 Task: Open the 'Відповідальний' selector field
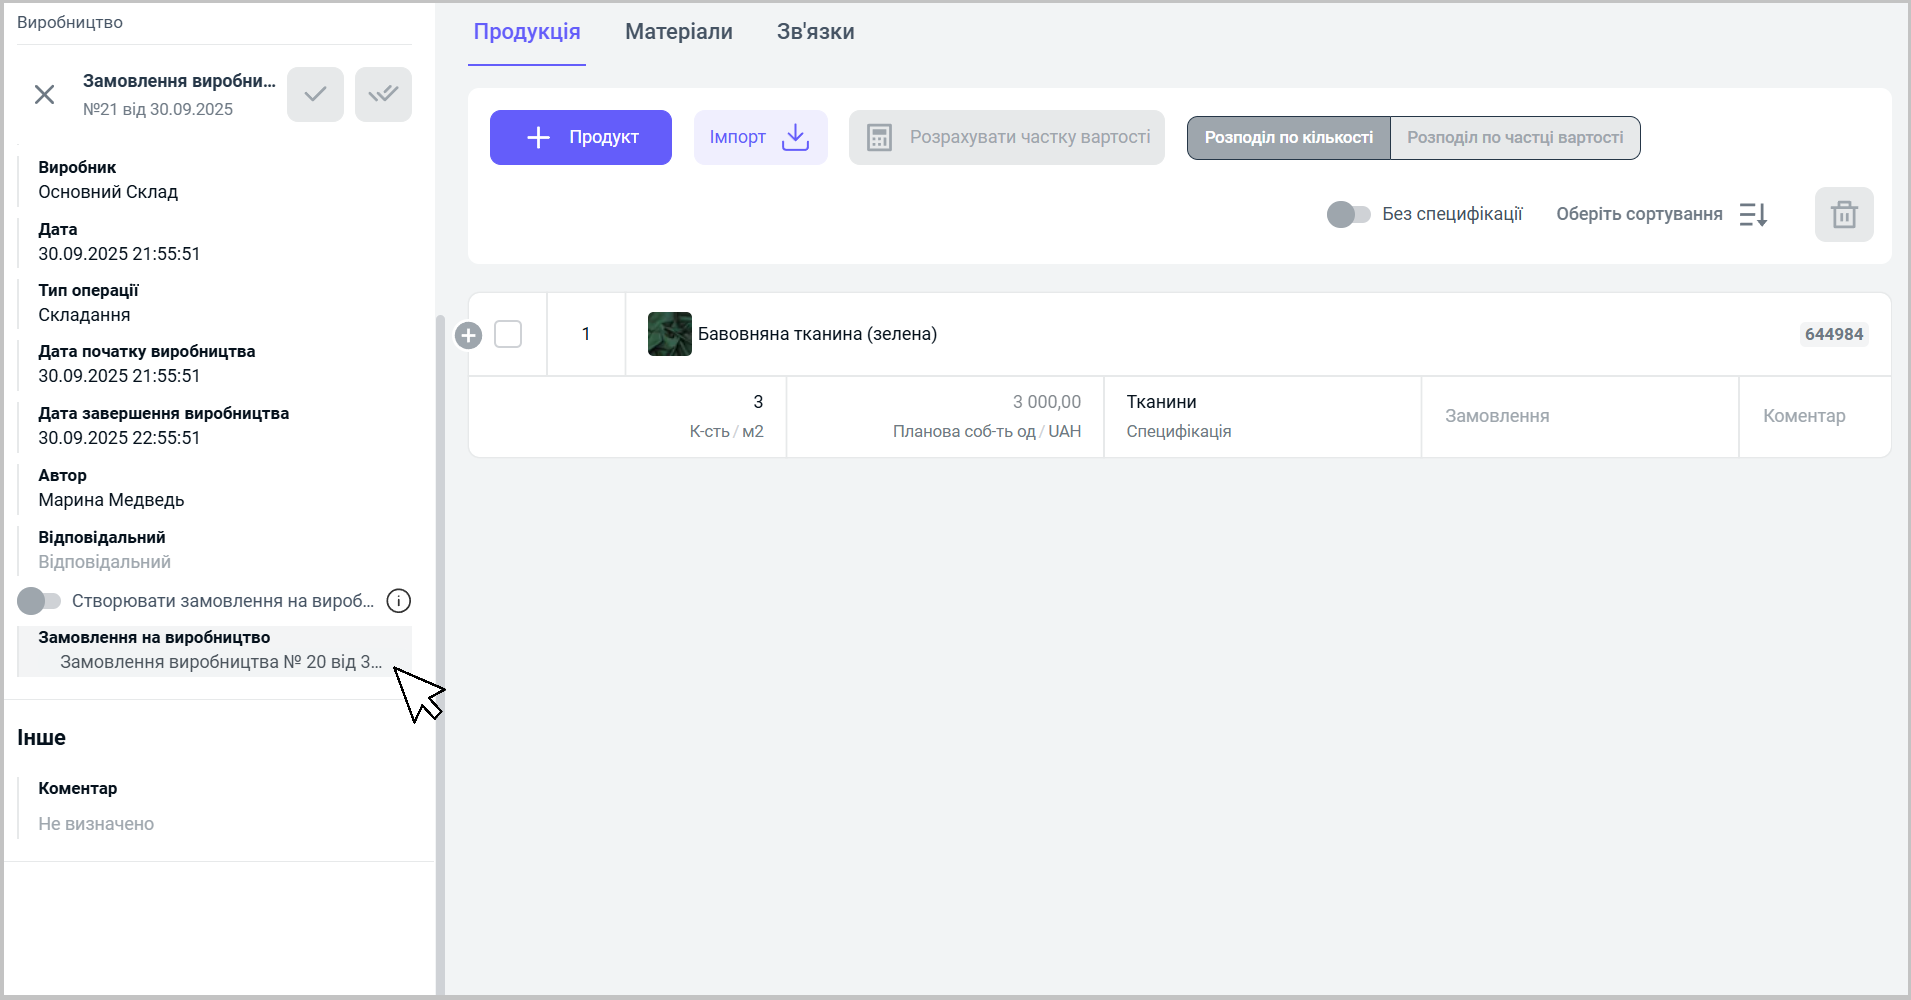point(104,562)
